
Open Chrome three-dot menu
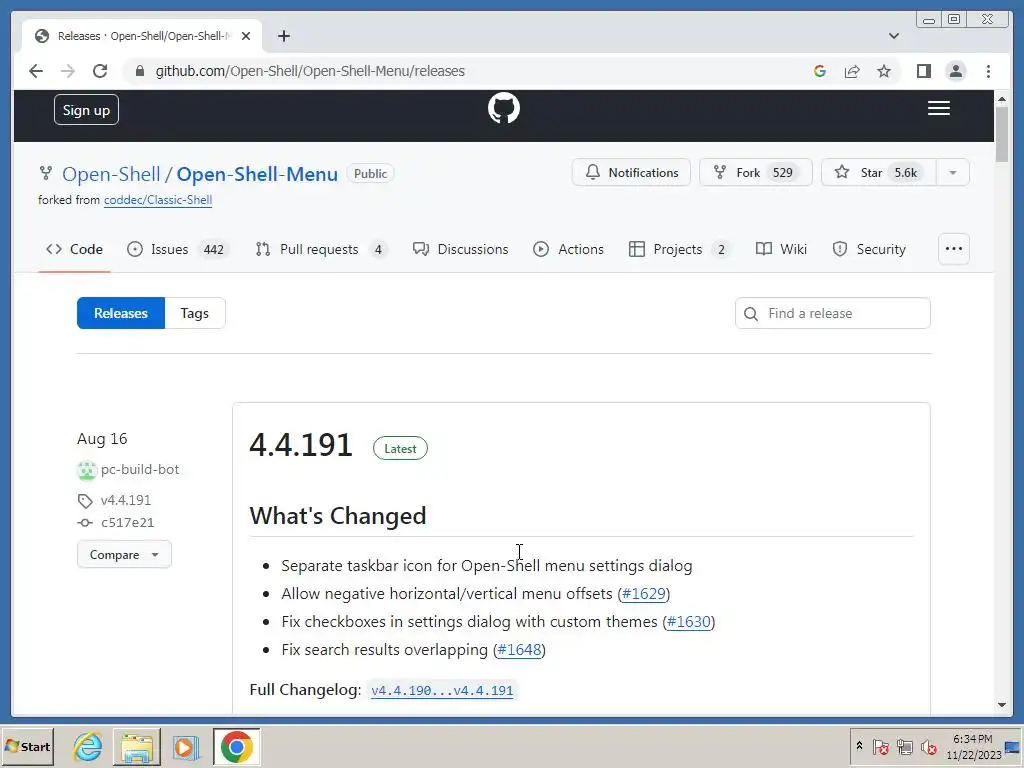pos(988,71)
